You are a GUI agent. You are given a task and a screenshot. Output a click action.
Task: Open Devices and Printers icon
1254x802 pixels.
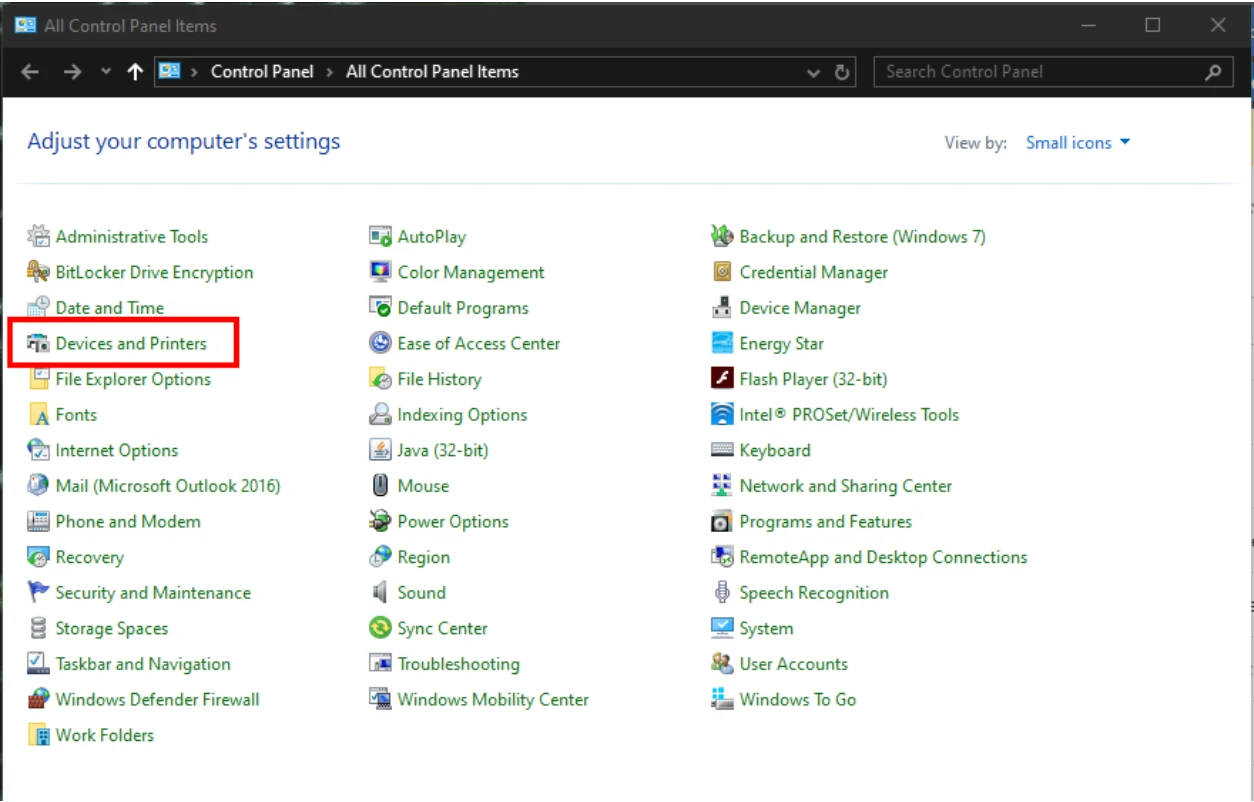click(x=39, y=344)
